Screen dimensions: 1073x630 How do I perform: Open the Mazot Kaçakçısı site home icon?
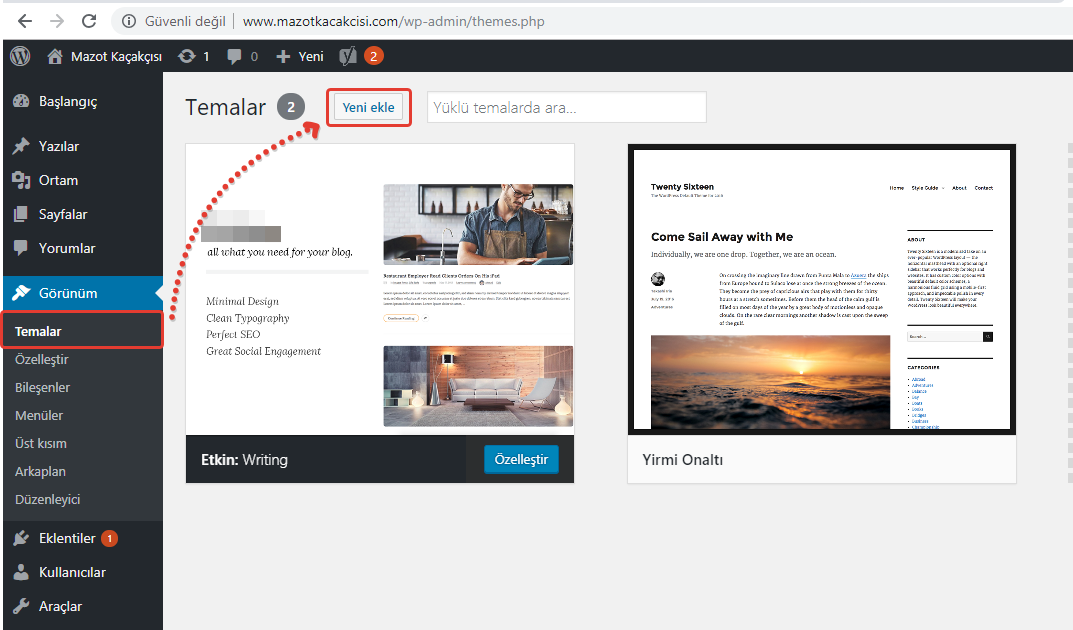click(55, 56)
